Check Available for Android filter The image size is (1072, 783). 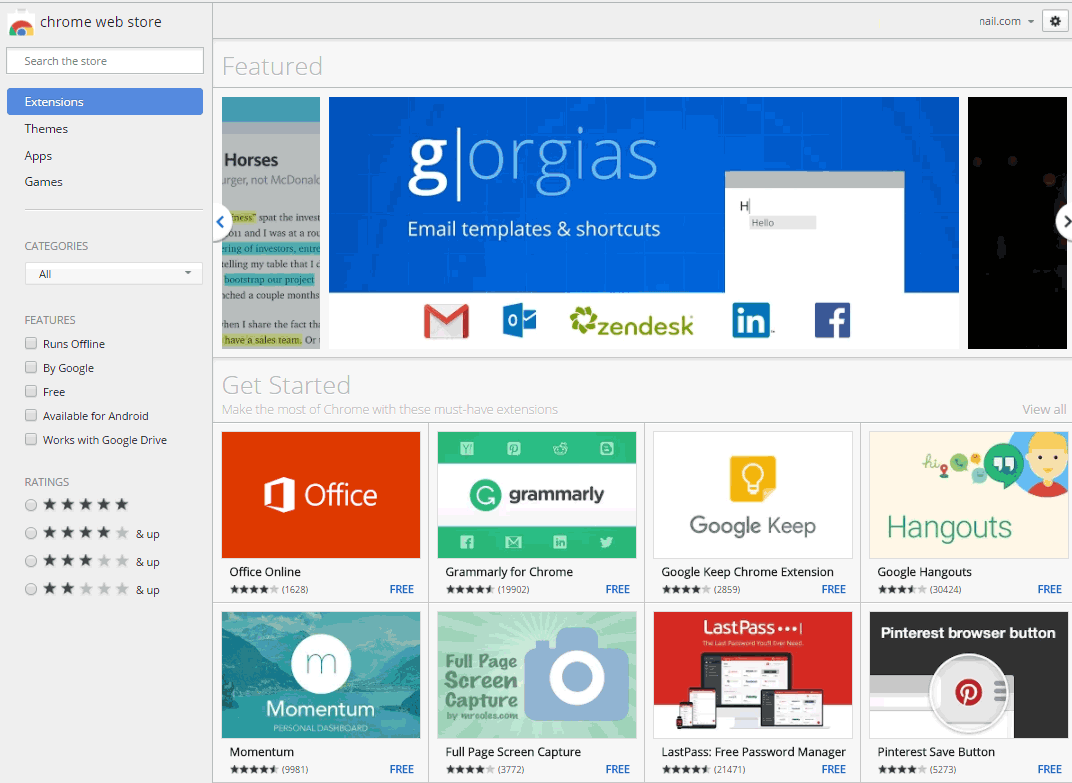tap(31, 415)
